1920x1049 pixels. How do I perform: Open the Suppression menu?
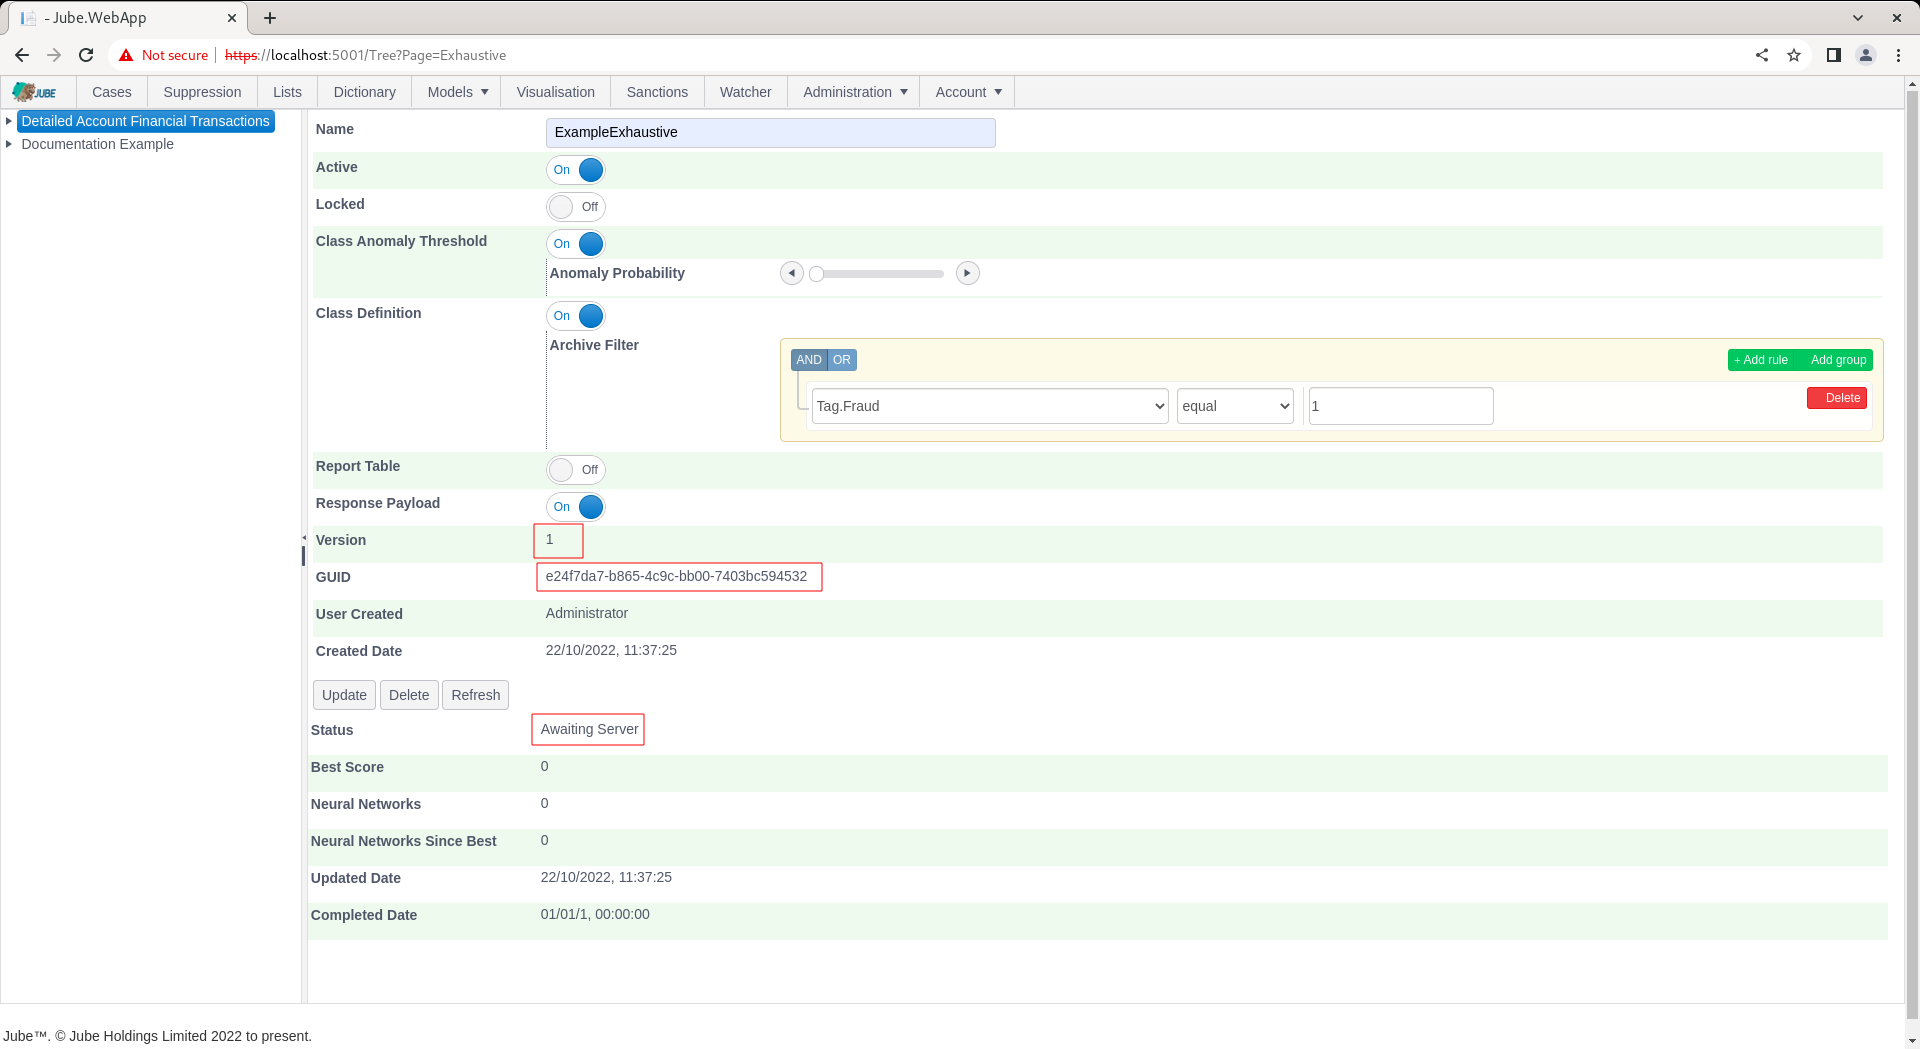click(202, 92)
